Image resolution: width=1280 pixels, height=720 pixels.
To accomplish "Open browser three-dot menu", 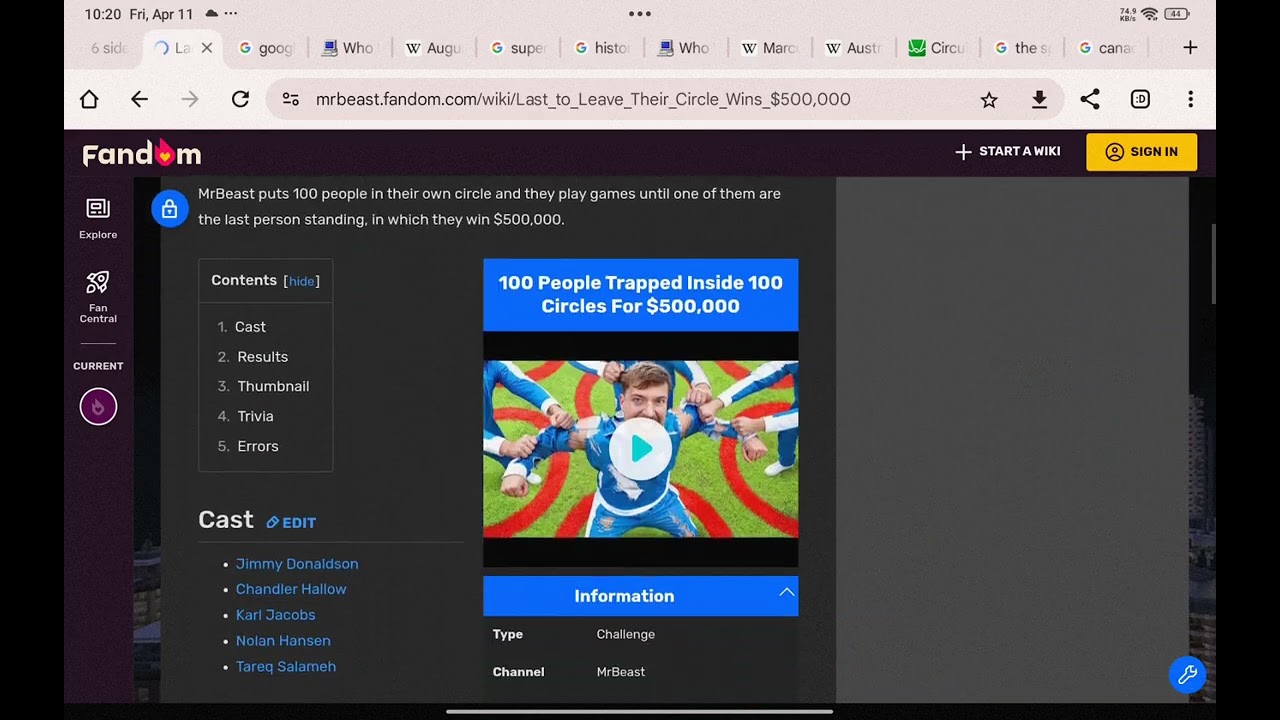I will tap(1190, 99).
